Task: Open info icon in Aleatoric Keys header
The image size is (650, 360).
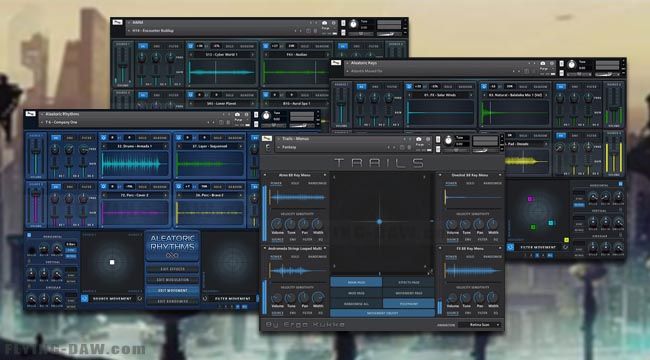Action: 552,63
